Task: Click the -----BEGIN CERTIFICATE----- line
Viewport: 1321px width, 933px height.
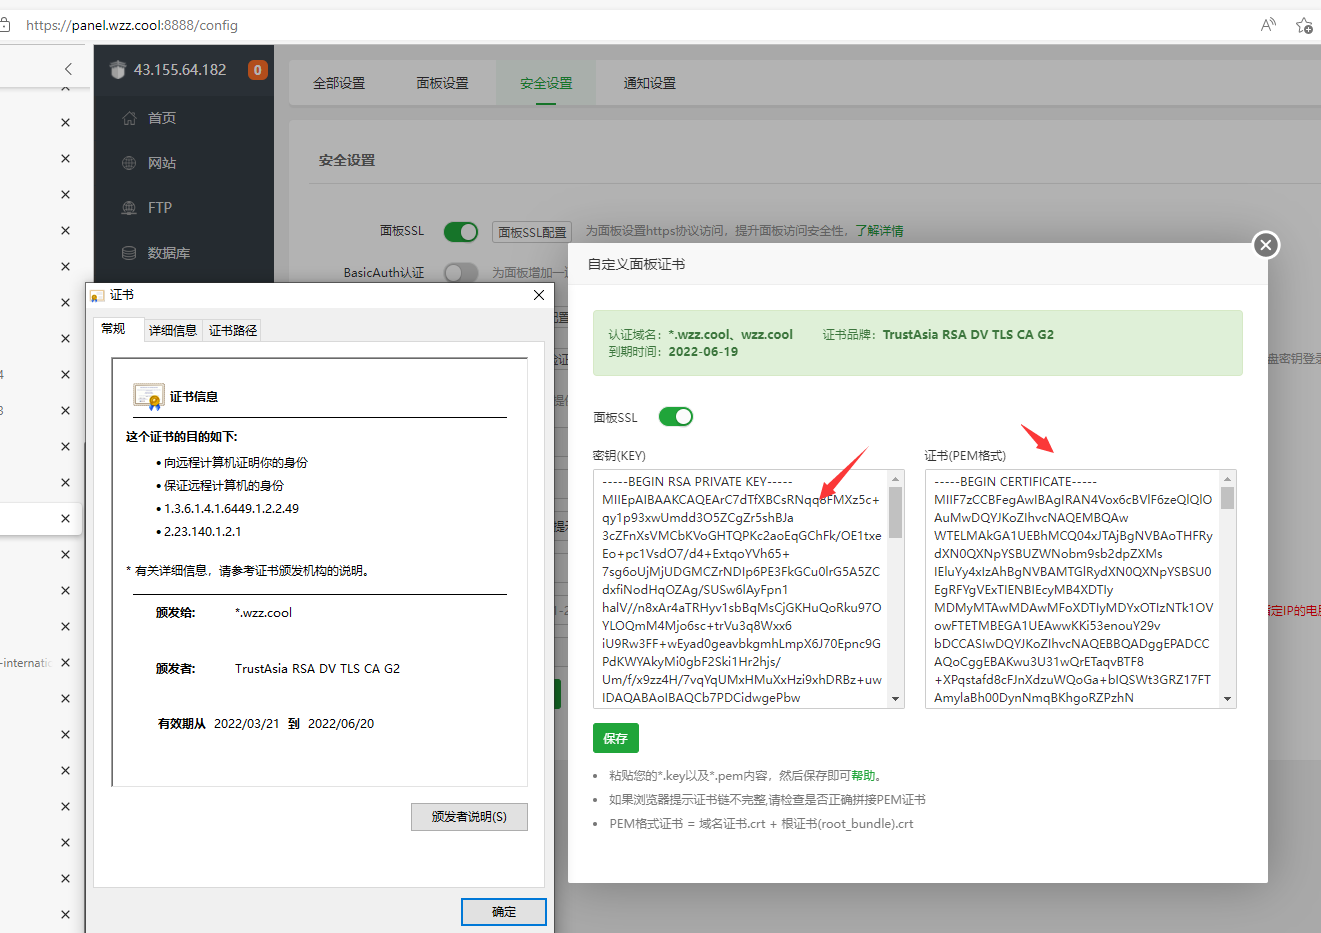Action: click(x=1015, y=482)
